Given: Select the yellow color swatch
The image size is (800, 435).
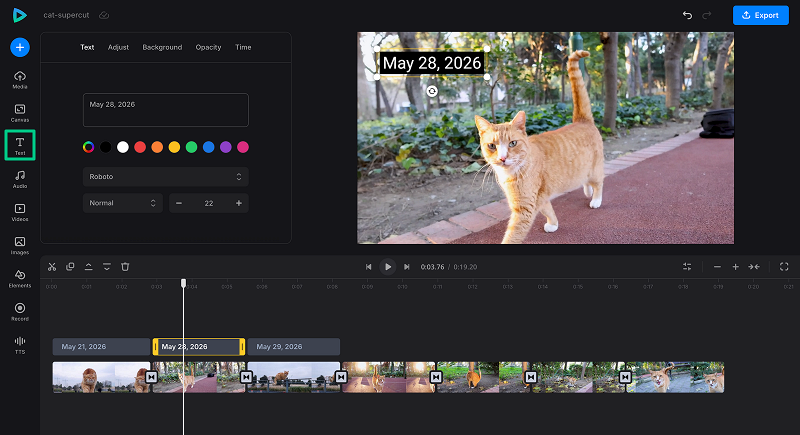Looking at the screenshot, I should click(x=174, y=147).
